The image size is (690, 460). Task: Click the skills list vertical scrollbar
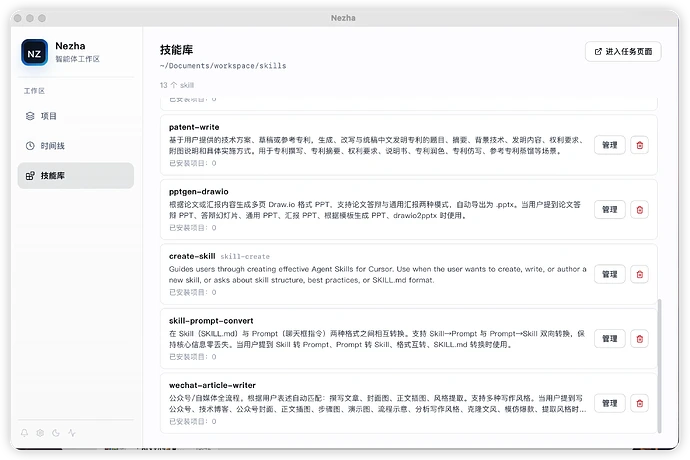coord(659,366)
